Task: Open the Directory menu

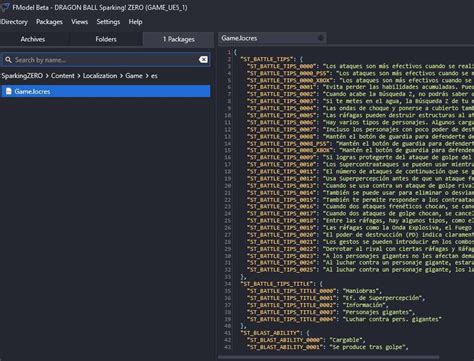Action: tap(14, 22)
